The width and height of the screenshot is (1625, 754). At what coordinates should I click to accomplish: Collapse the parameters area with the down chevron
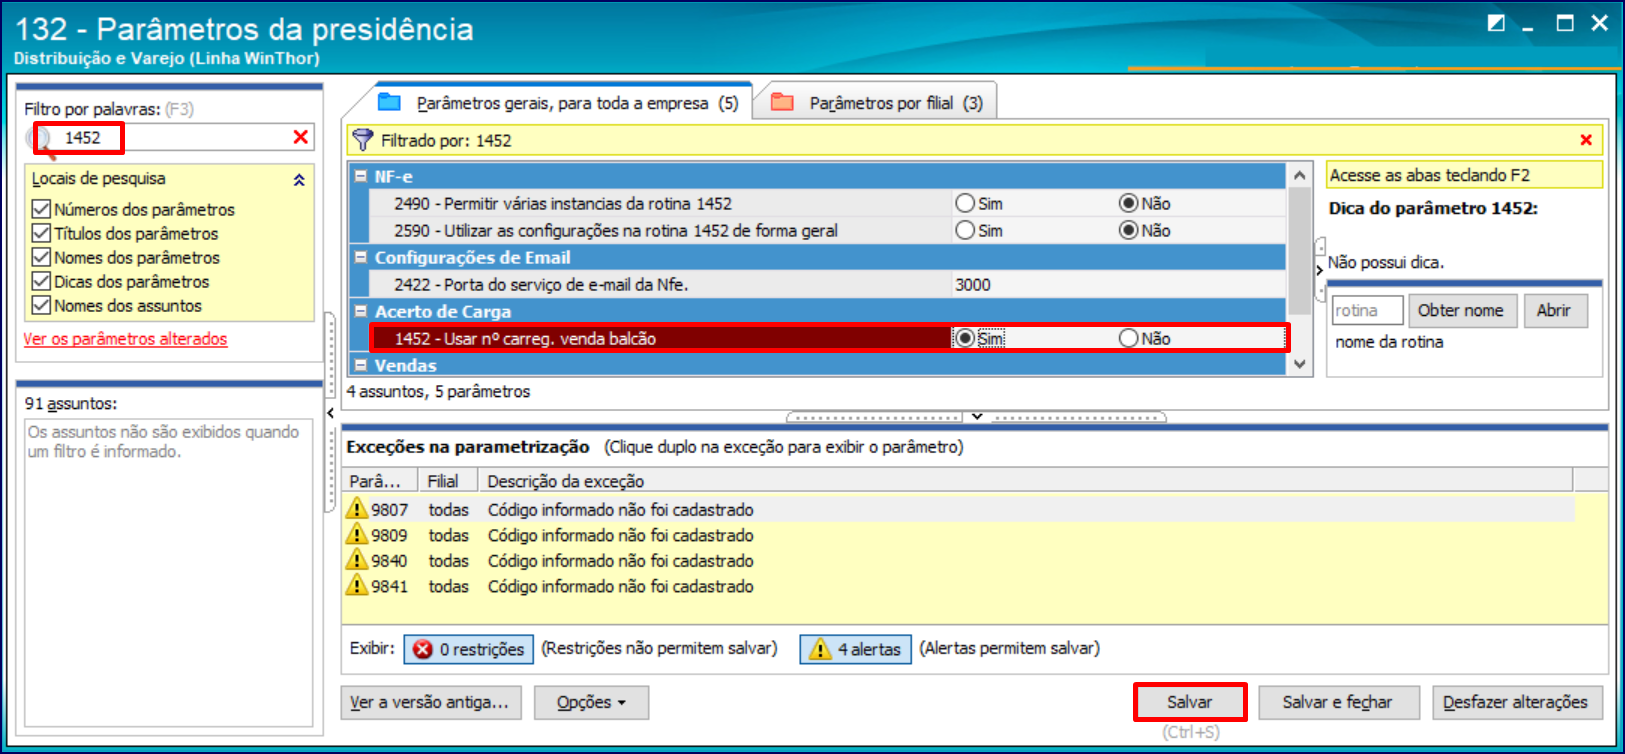977,416
